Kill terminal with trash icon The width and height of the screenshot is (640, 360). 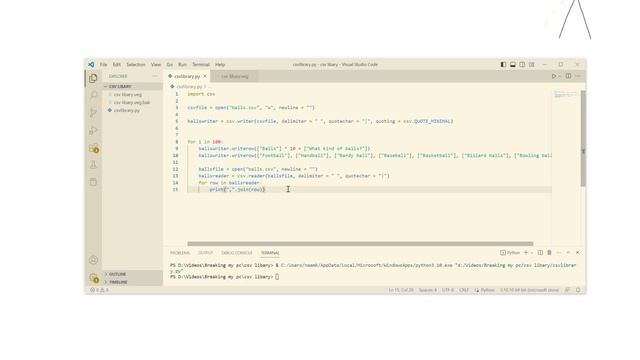[549, 253]
